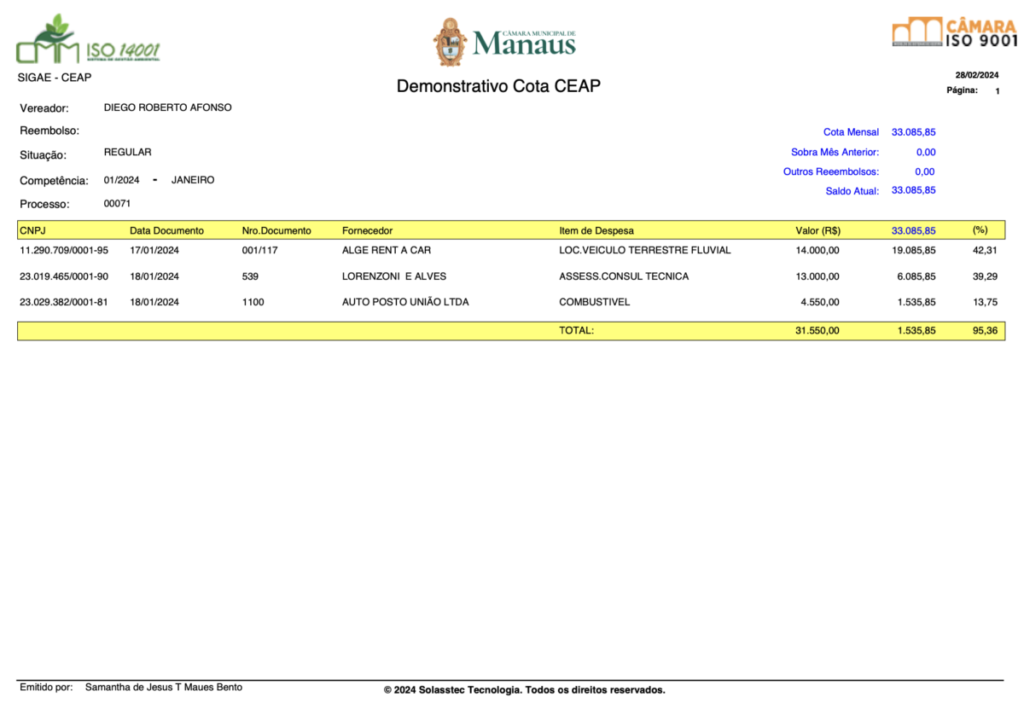Click the Saldo Atual blue label
This screenshot has height=720, width=1024.
[852, 191]
